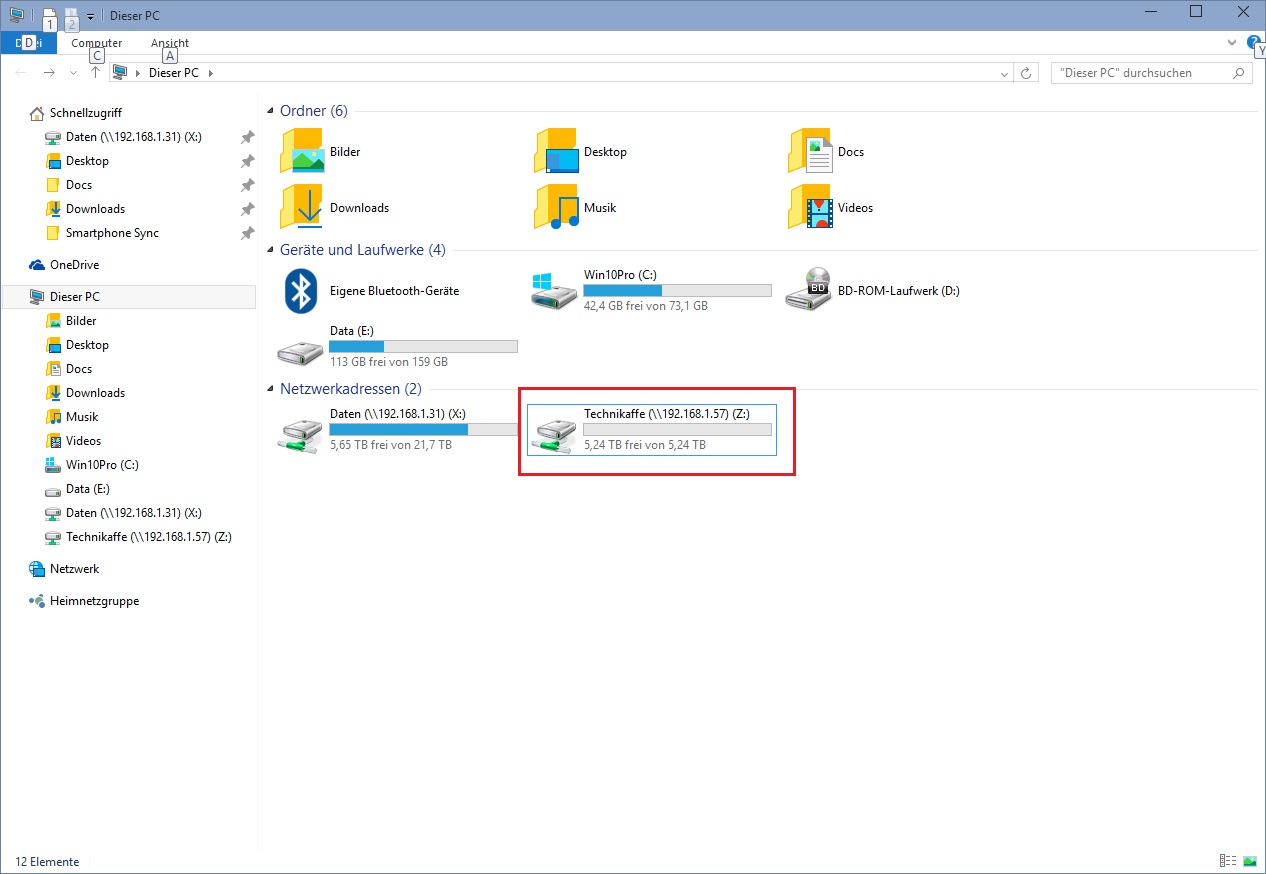This screenshot has width=1266, height=874.
Task: Open the Ansicht ribbon tab
Action: click(170, 43)
